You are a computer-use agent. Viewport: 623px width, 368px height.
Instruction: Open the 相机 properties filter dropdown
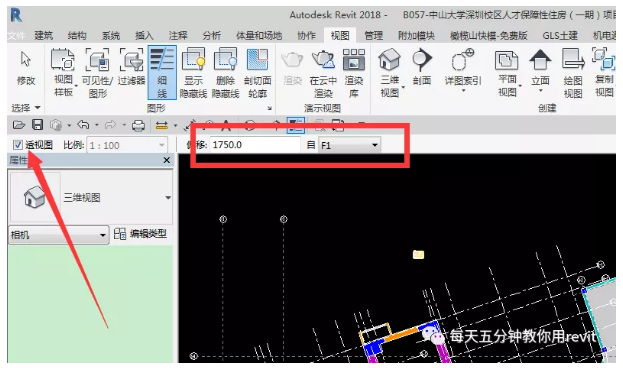[58, 235]
